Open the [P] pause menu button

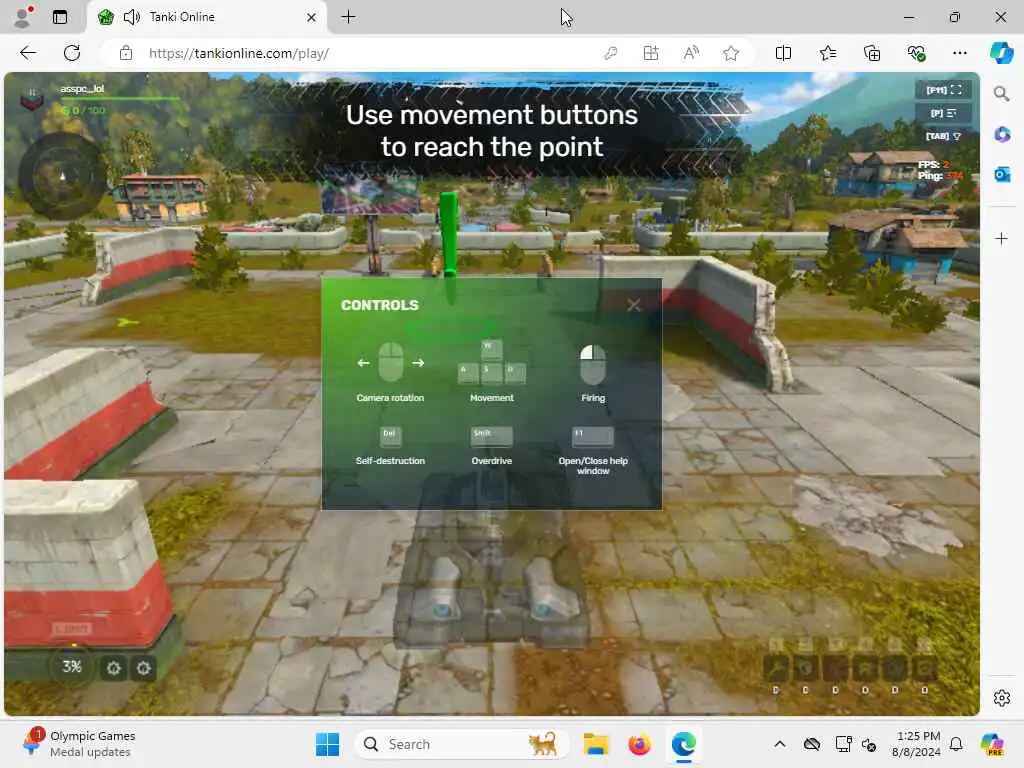click(943, 113)
